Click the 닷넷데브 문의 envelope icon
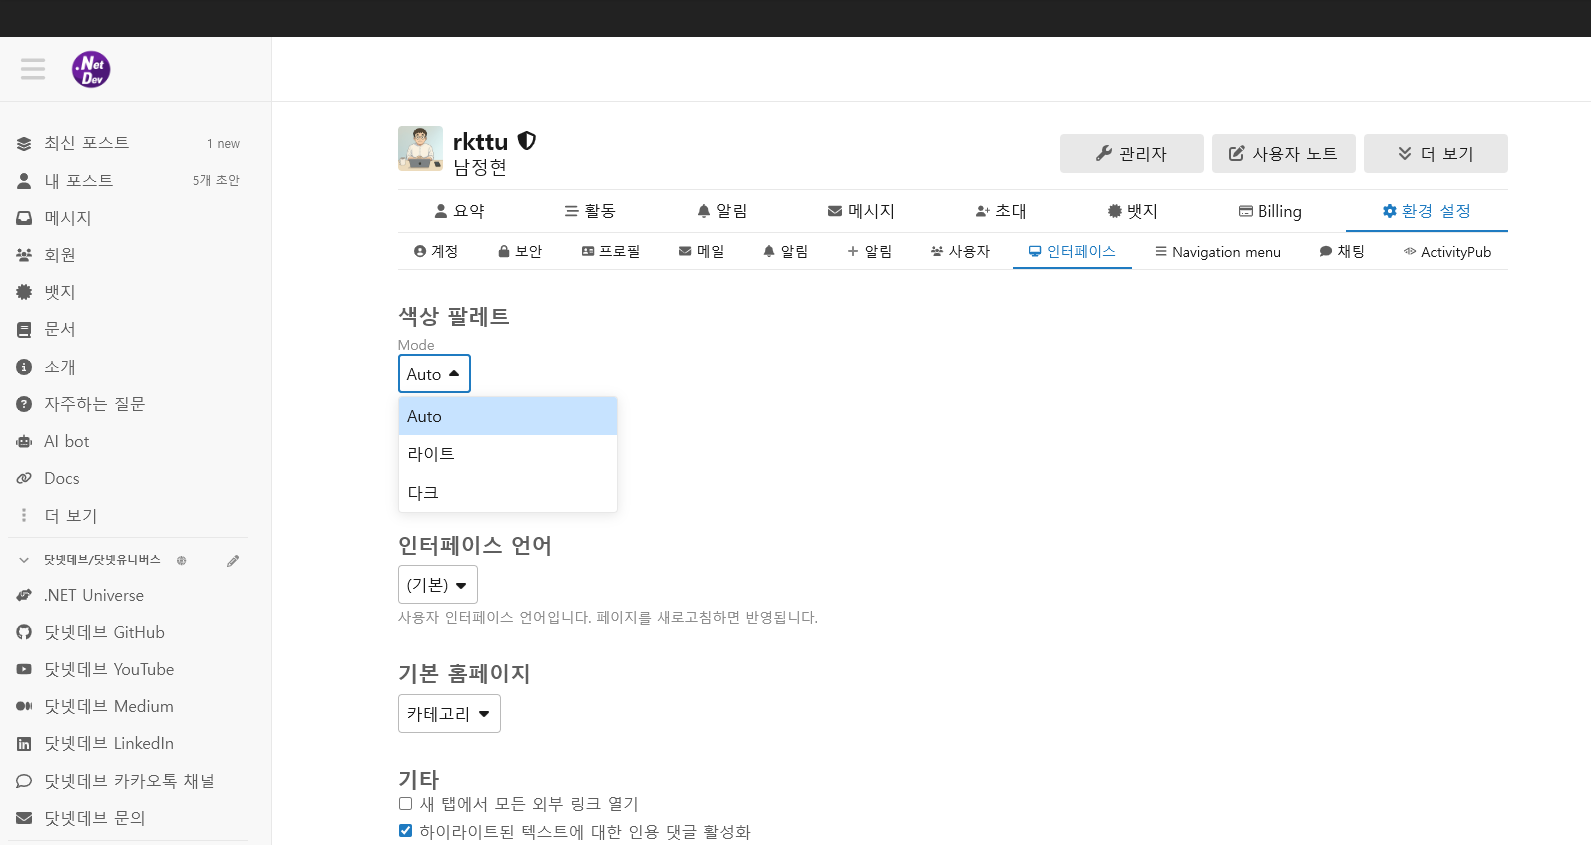 24,818
